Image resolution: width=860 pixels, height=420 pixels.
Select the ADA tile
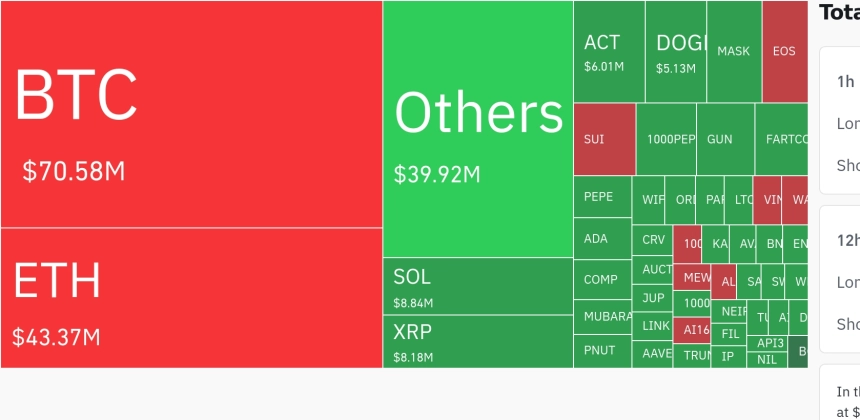pos(603,239)
